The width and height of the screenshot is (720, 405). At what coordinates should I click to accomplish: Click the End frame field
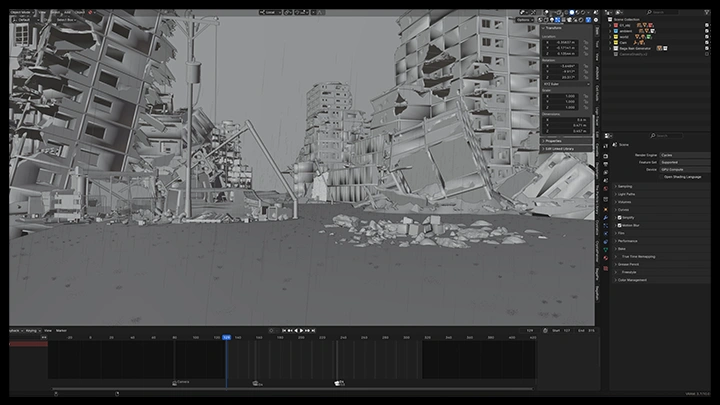click(x=587, y=331)
